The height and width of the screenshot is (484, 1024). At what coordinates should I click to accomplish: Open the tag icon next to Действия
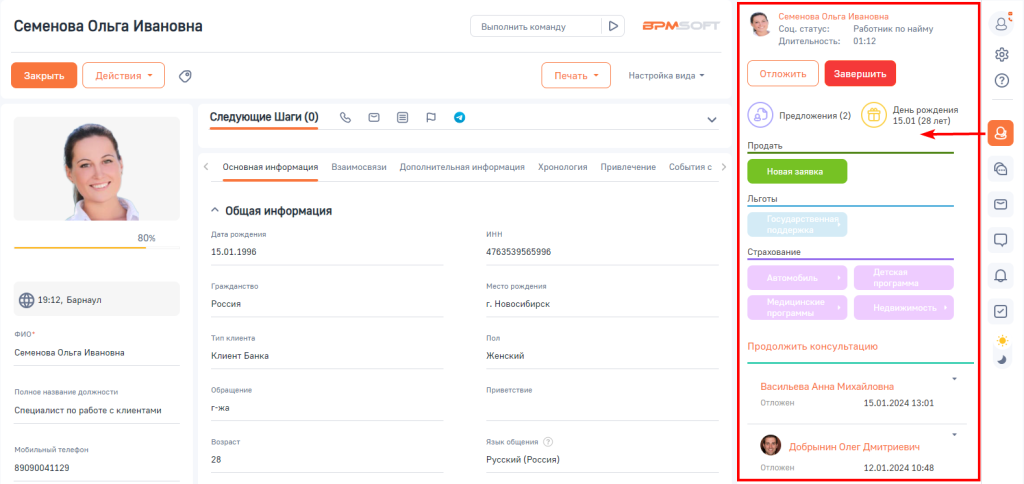pos(185,76)
